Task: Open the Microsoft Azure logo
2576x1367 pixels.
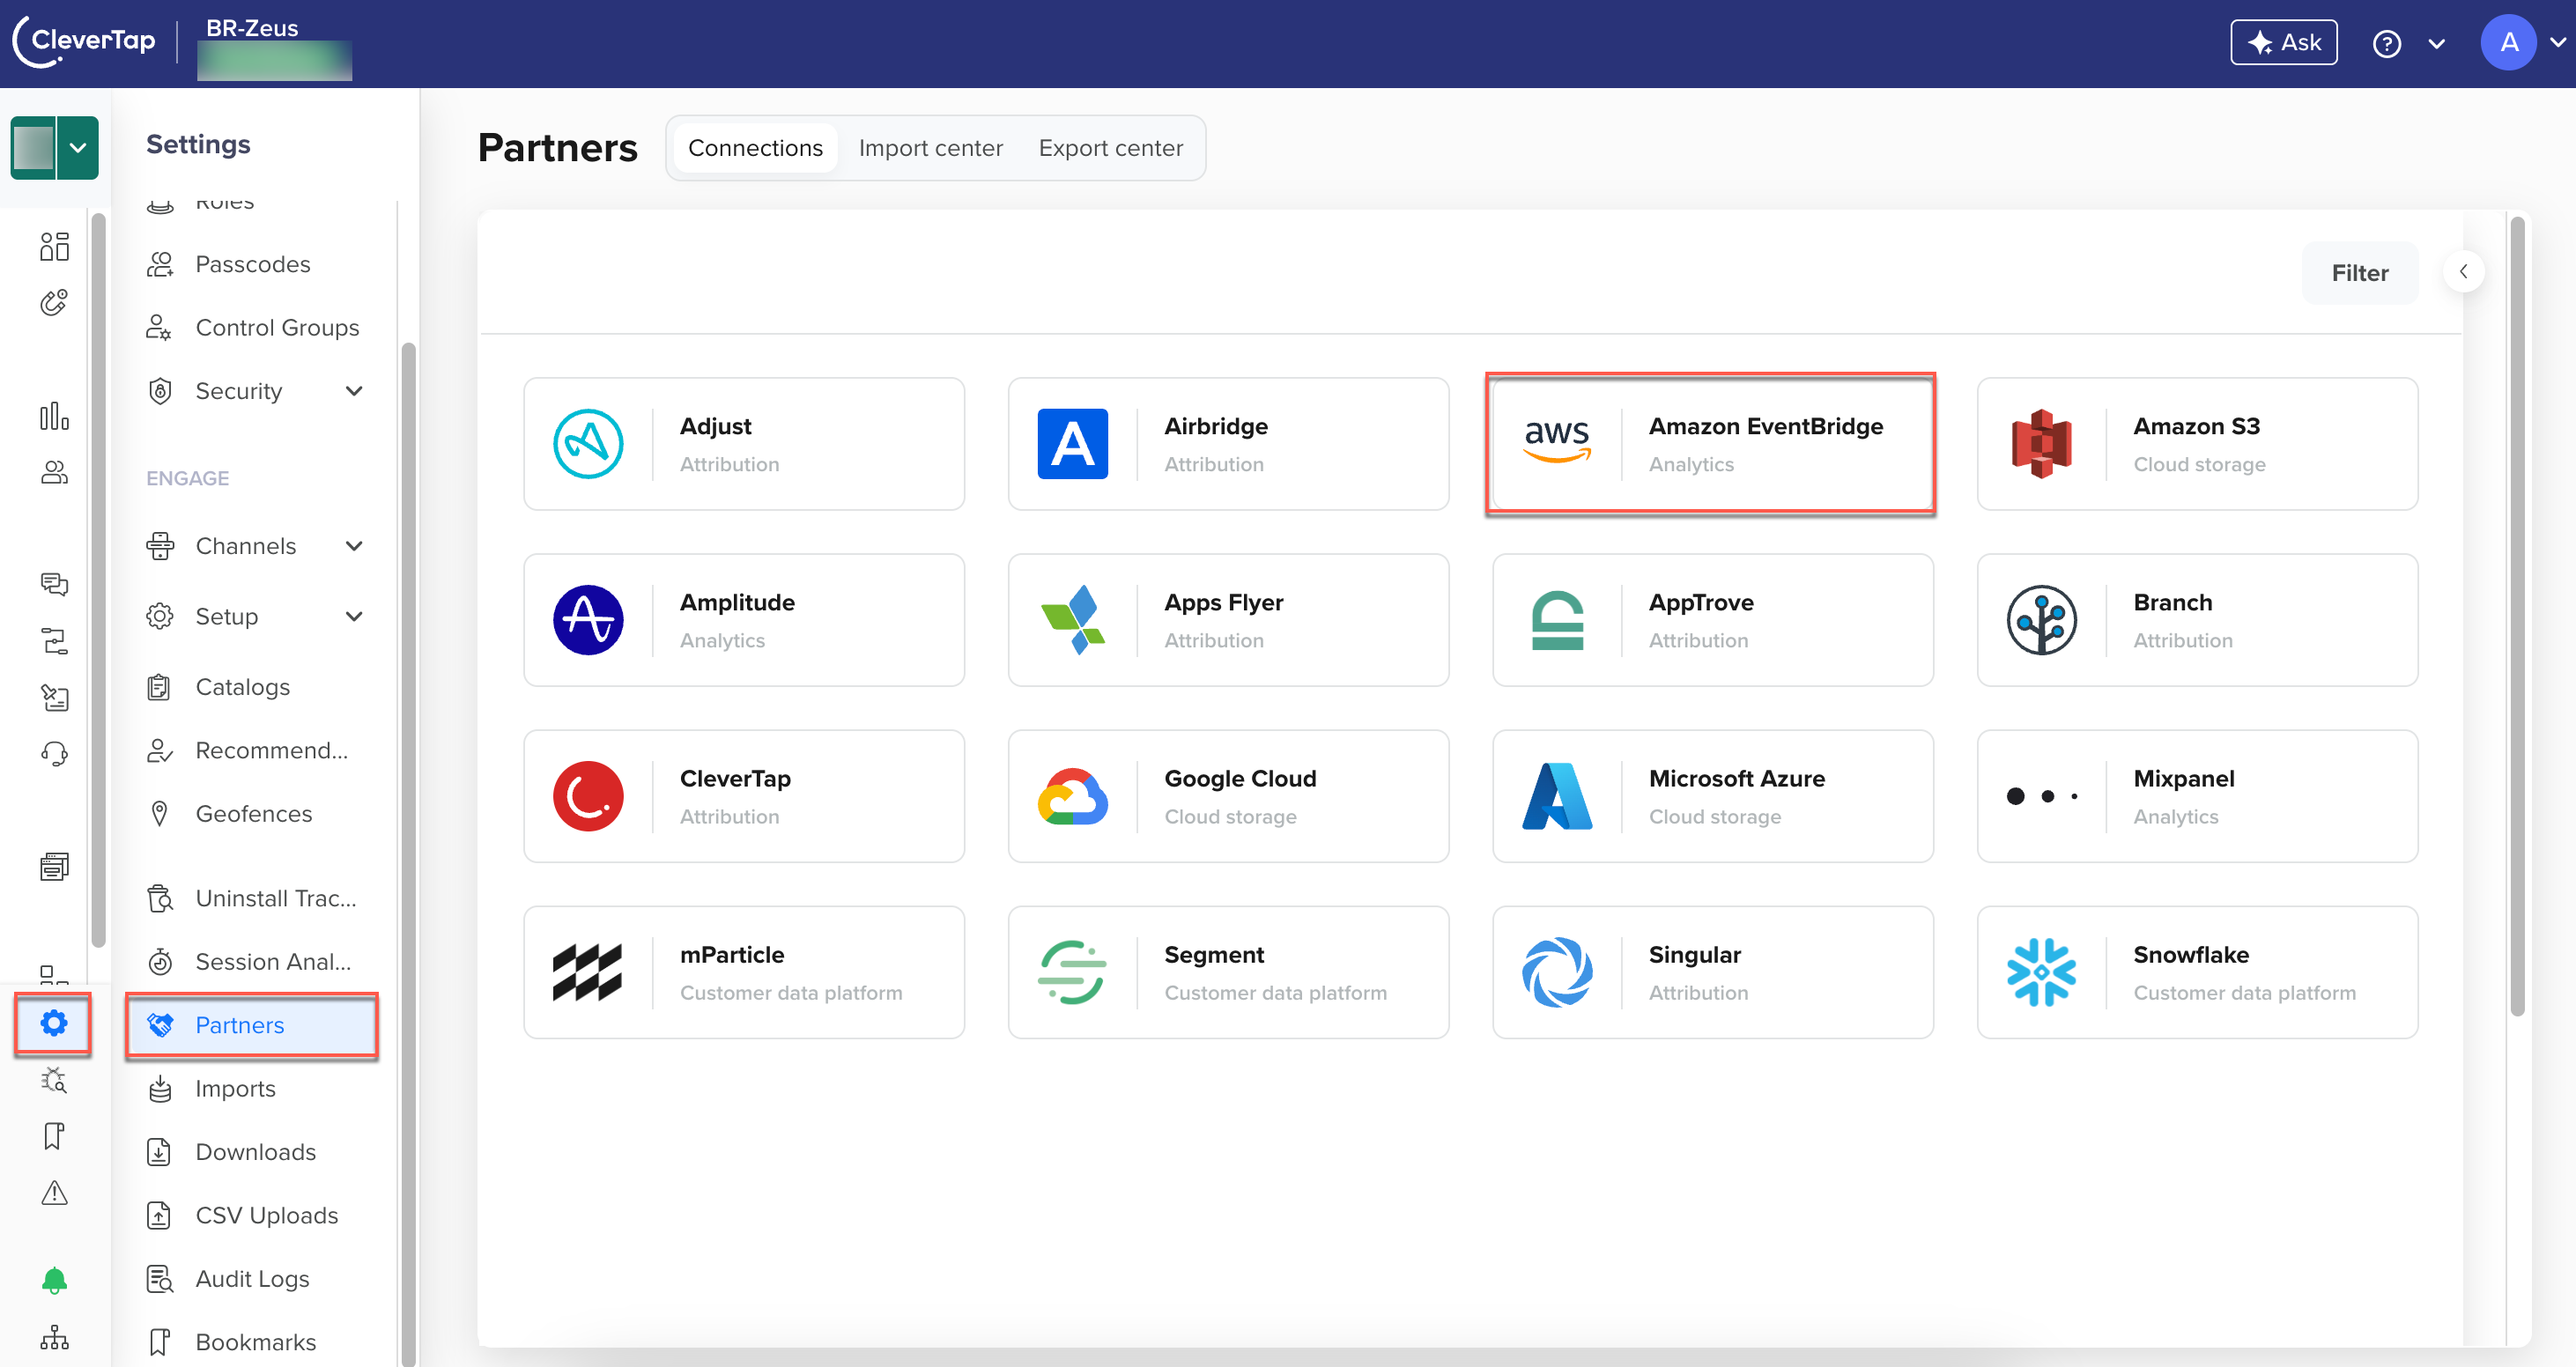Action: coord(1557,796)
